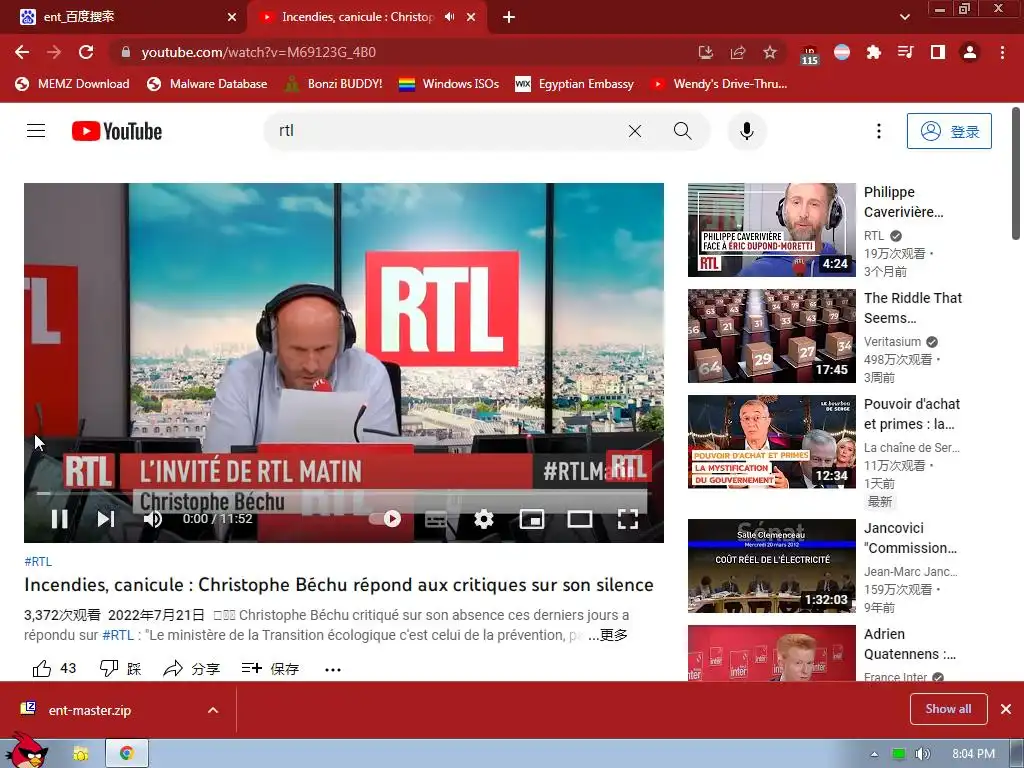Reload the current page

click(x=86, y=52)
